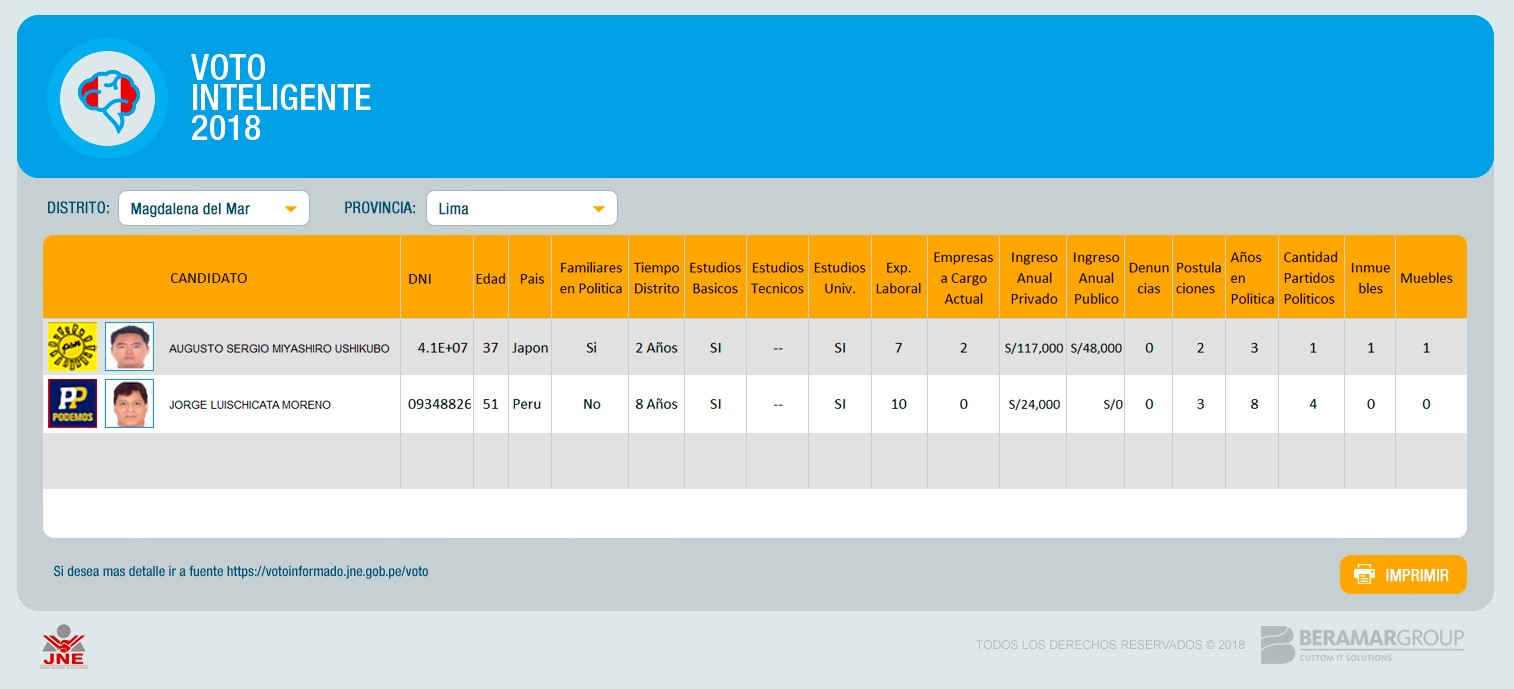Viewport: 1514px width, 689px height.
Task: Click the Voto Inteligente brain logo
Action: (107, 97)
